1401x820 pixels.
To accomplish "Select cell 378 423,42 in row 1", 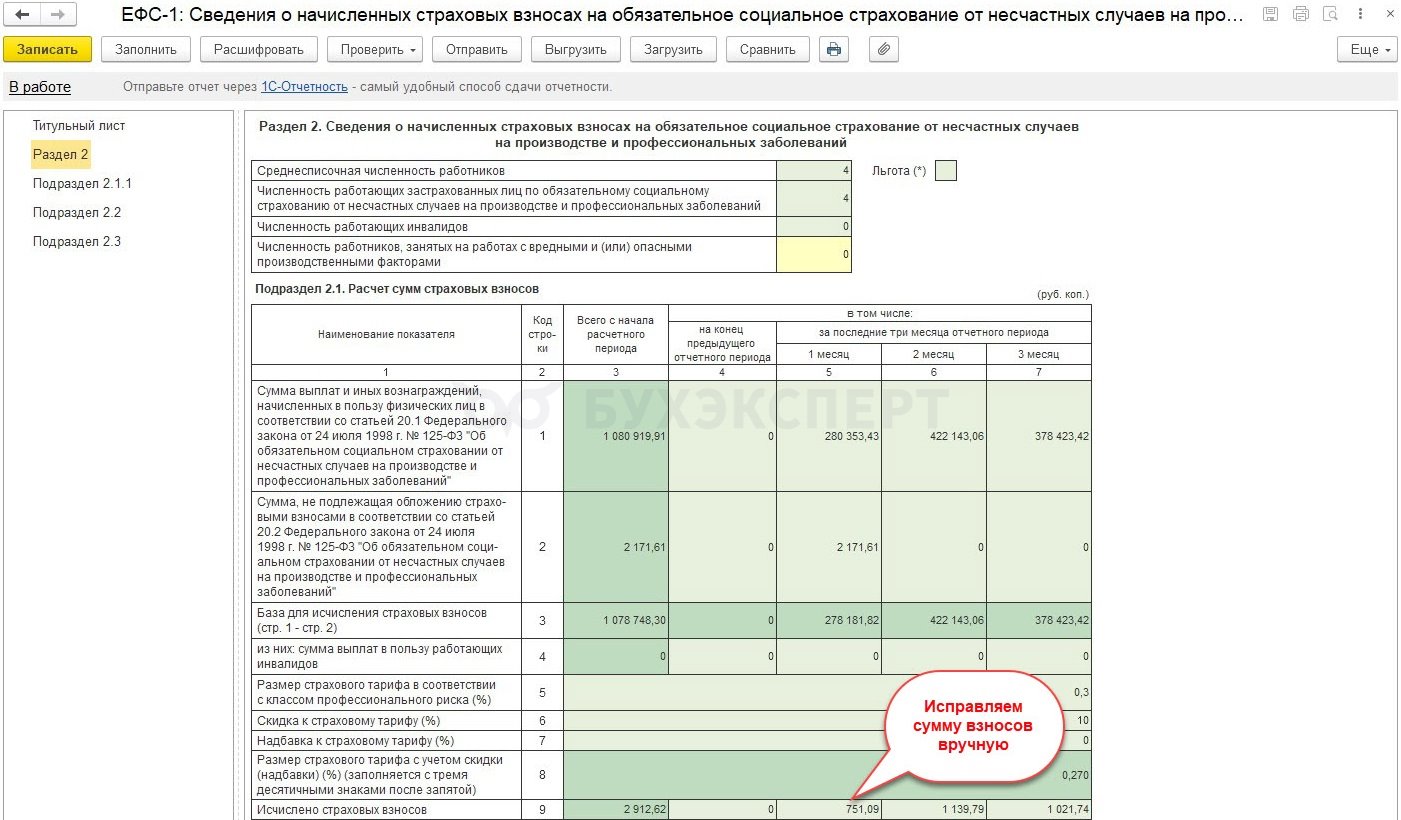I will (1039, 436).
